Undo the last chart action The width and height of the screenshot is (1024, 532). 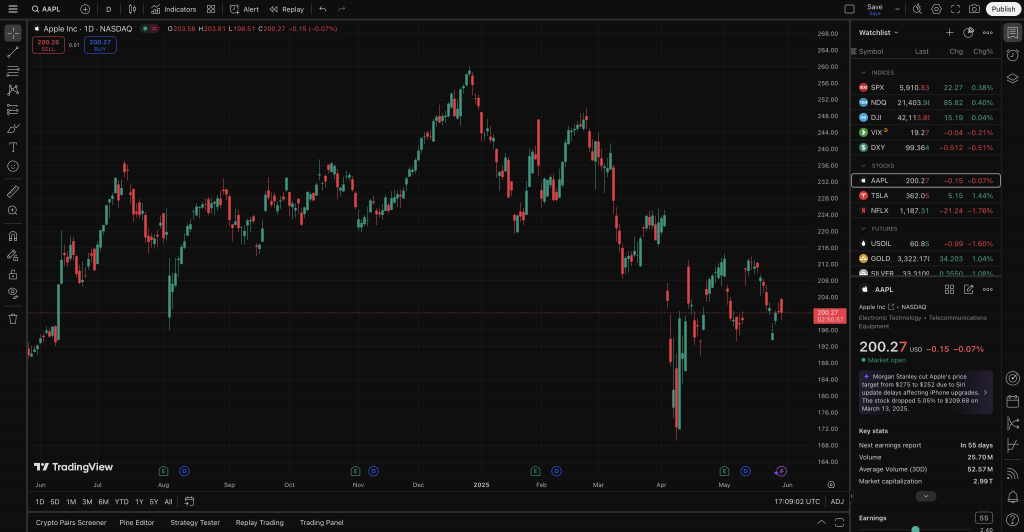point(323,9)
